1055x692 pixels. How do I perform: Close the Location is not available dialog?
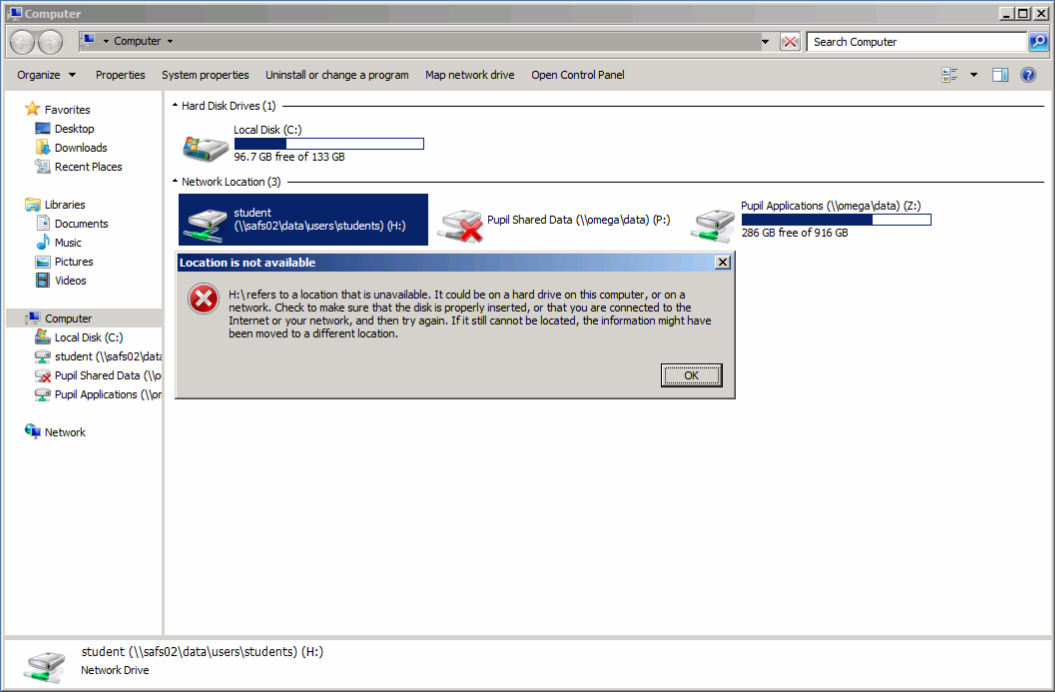coord(723,263)
